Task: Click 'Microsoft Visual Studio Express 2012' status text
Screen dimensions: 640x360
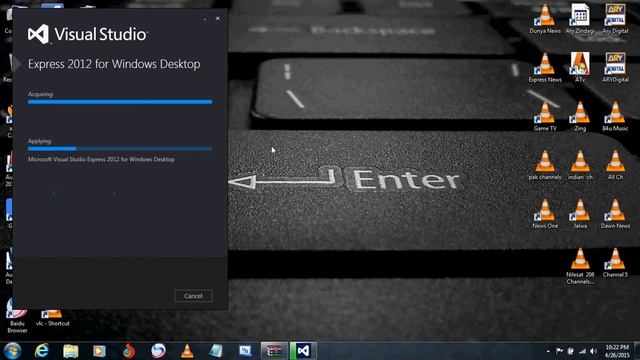Action: point(101,159)
